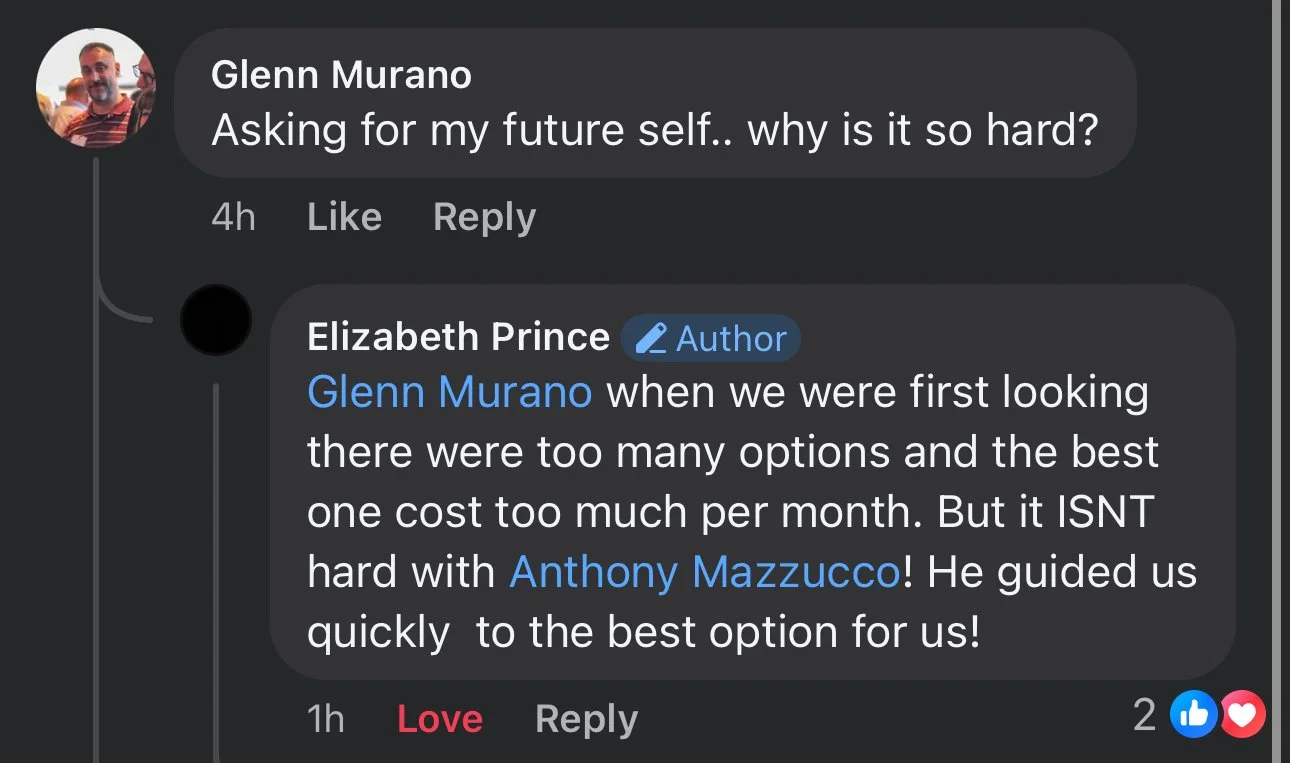The height and width of the screenshot is (763, 1290).
Task: Reply to Elizabeth Prince's comment
Action: pyautogui.click(x=586, y=719)
